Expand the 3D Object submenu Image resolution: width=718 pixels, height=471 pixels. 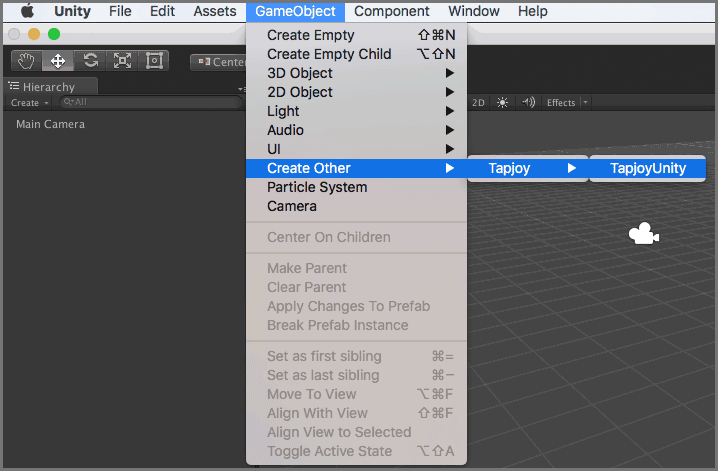pos(356,73)
